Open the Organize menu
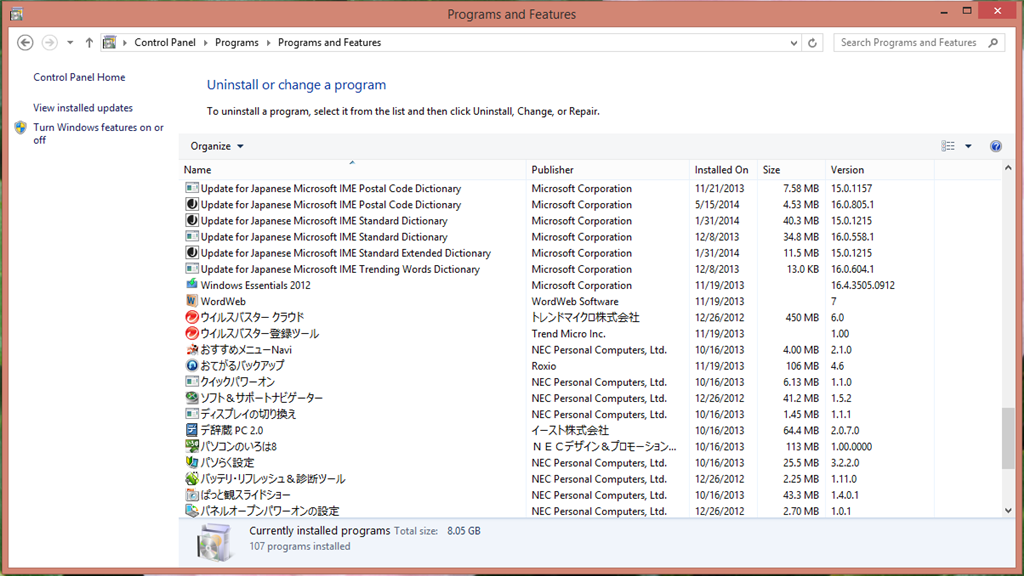1024x576 pixels. pos(217,146)
